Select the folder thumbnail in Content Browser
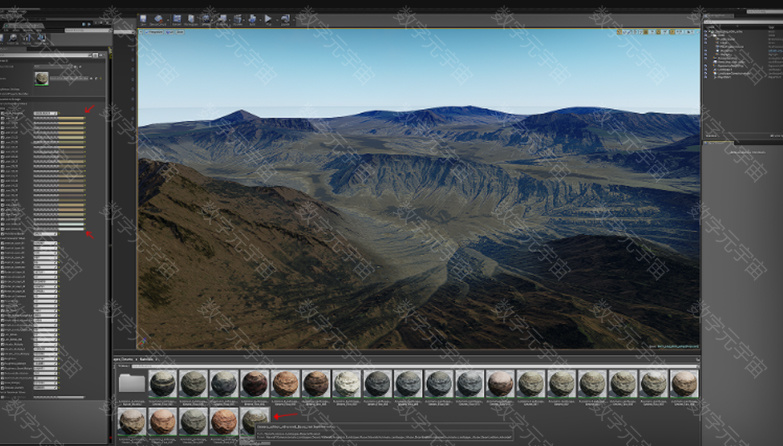The height and width of the screenshot is (446, 783). [x=132, y=384]
